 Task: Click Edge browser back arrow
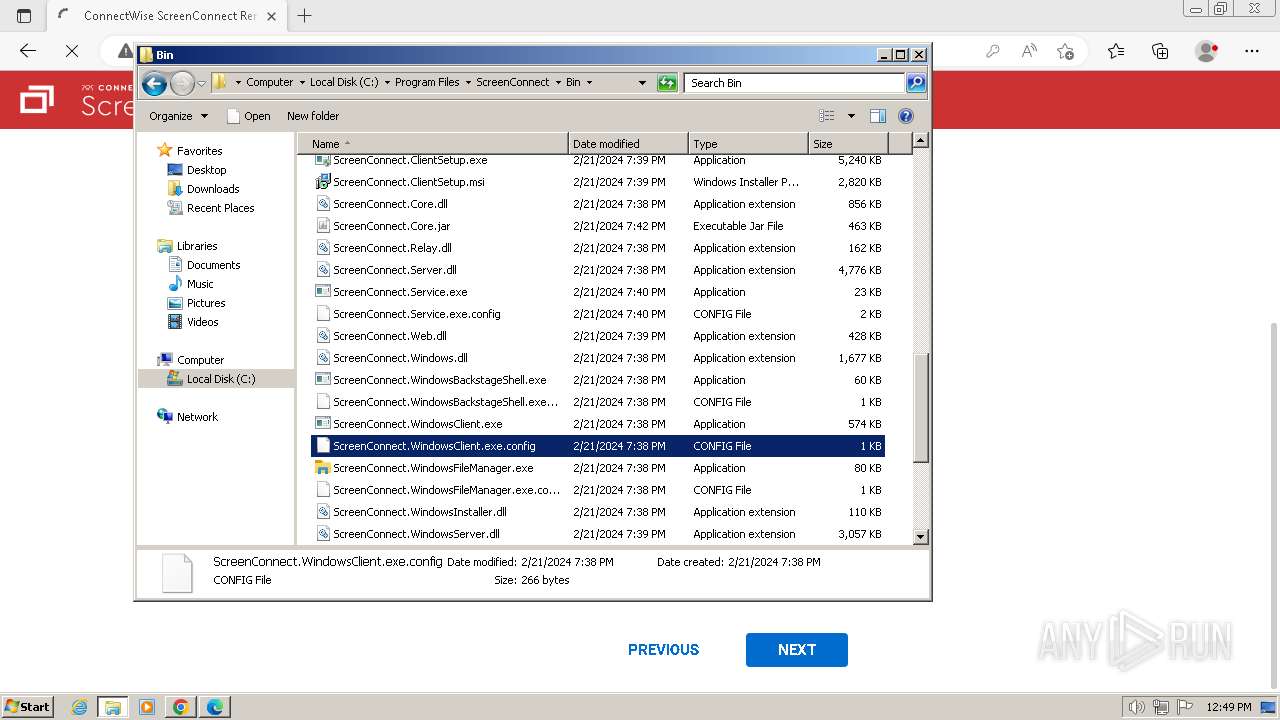[28, 51]
